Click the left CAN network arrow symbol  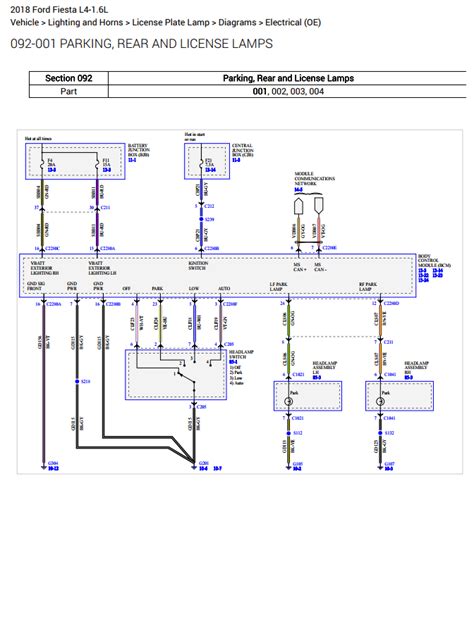pyautogui.click(x=299, y=206)
